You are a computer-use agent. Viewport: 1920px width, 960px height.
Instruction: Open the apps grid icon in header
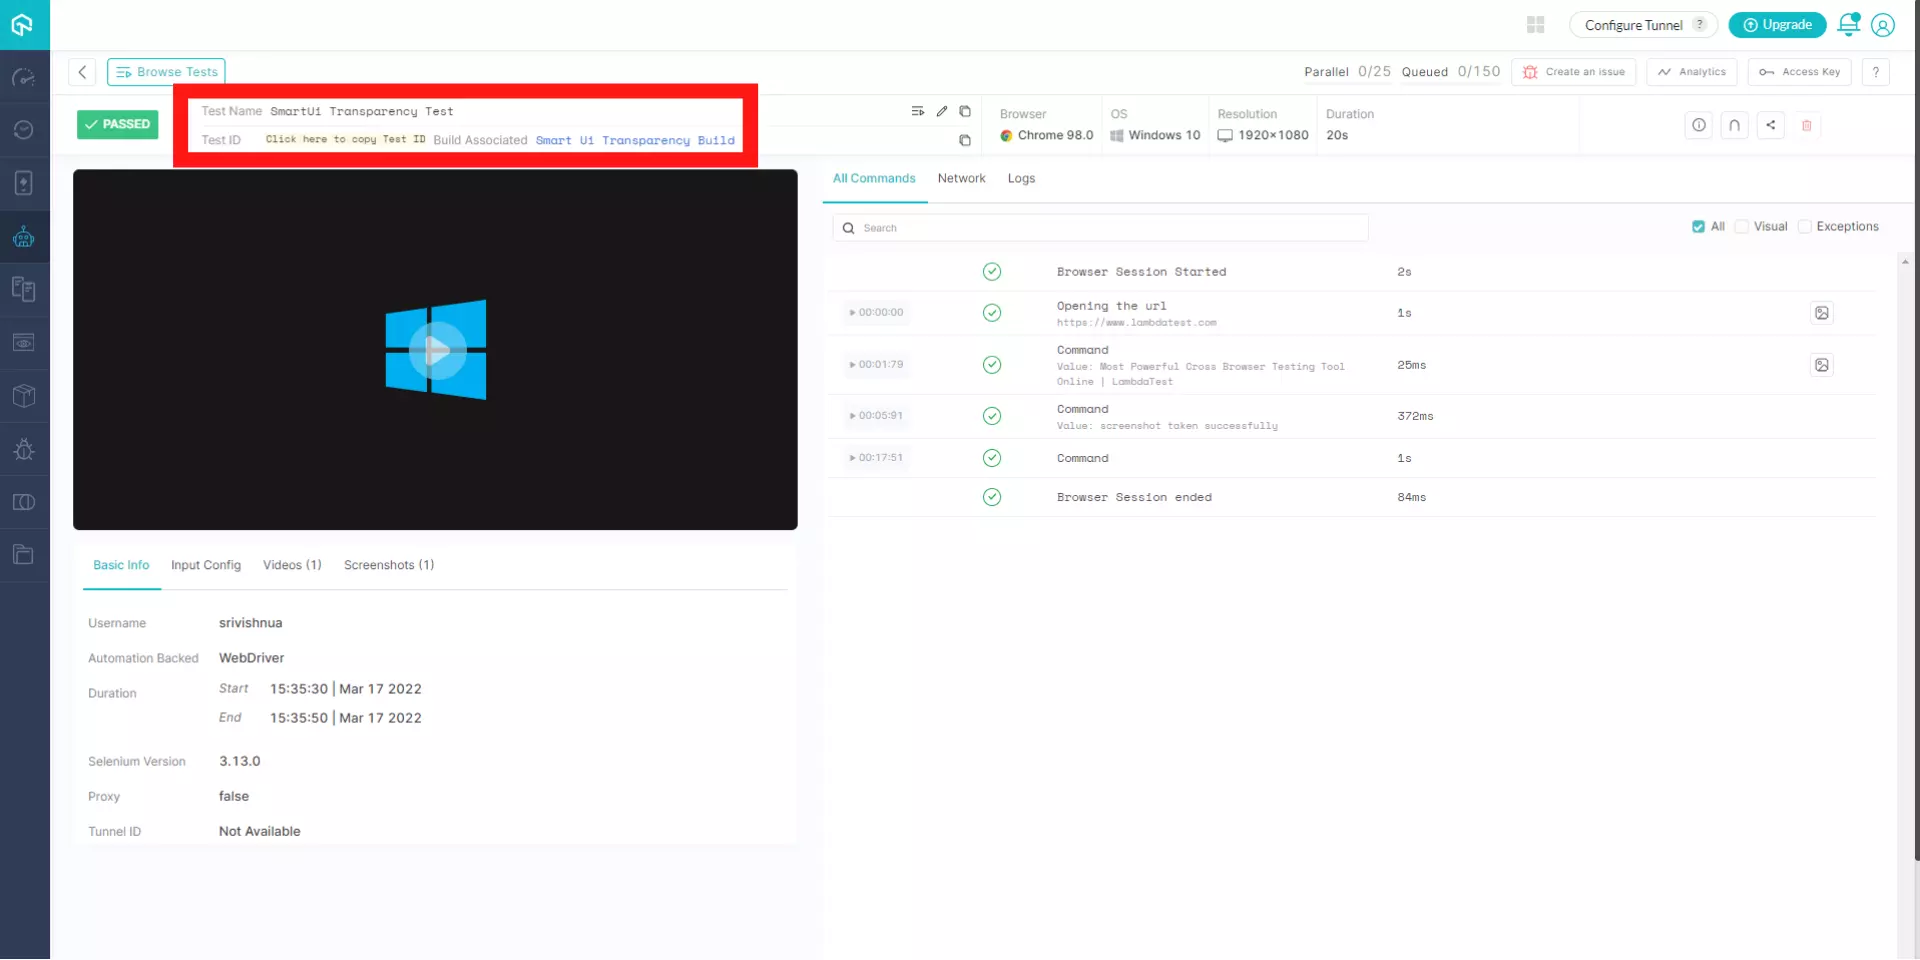(1535, 25)
